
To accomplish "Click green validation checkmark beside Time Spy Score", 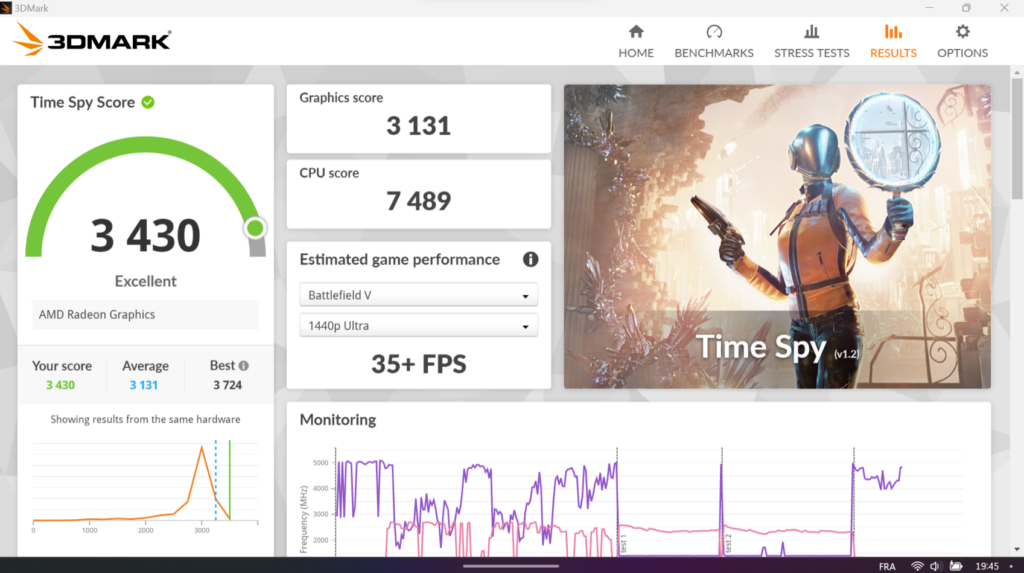I will pyautogui.click(x=148, y=102).
